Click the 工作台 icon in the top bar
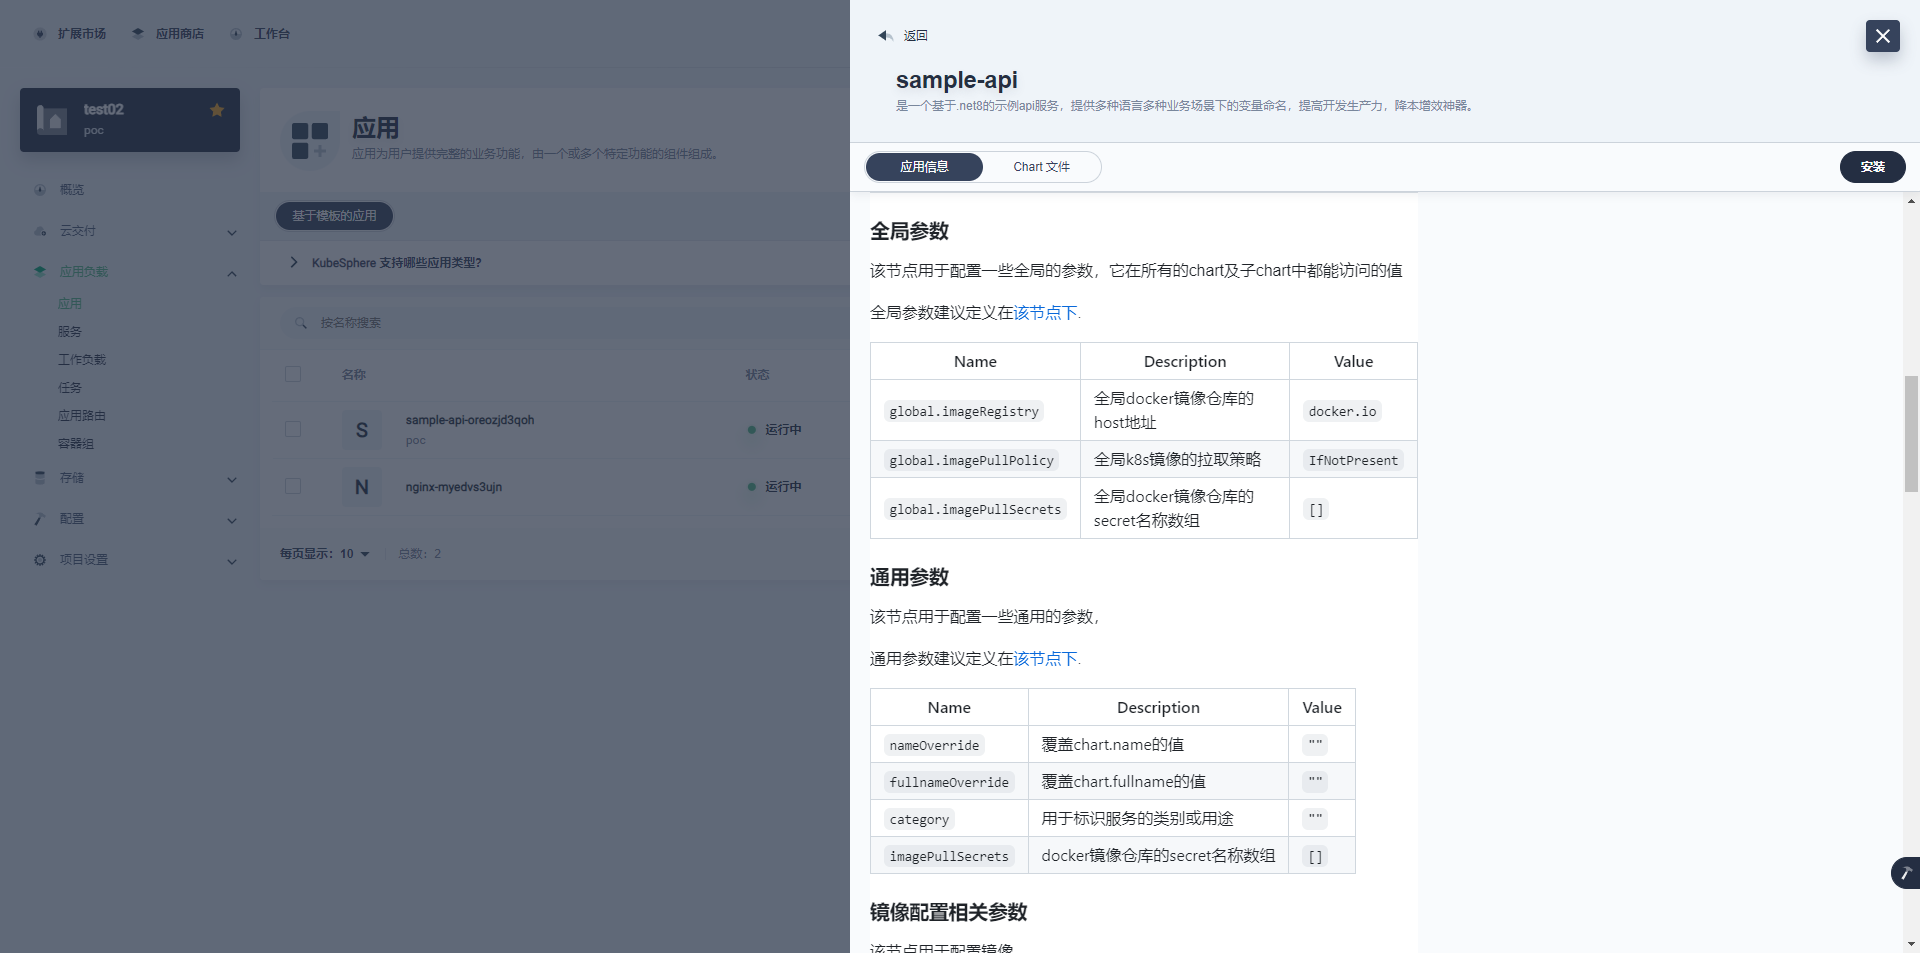 coord(236,34)
